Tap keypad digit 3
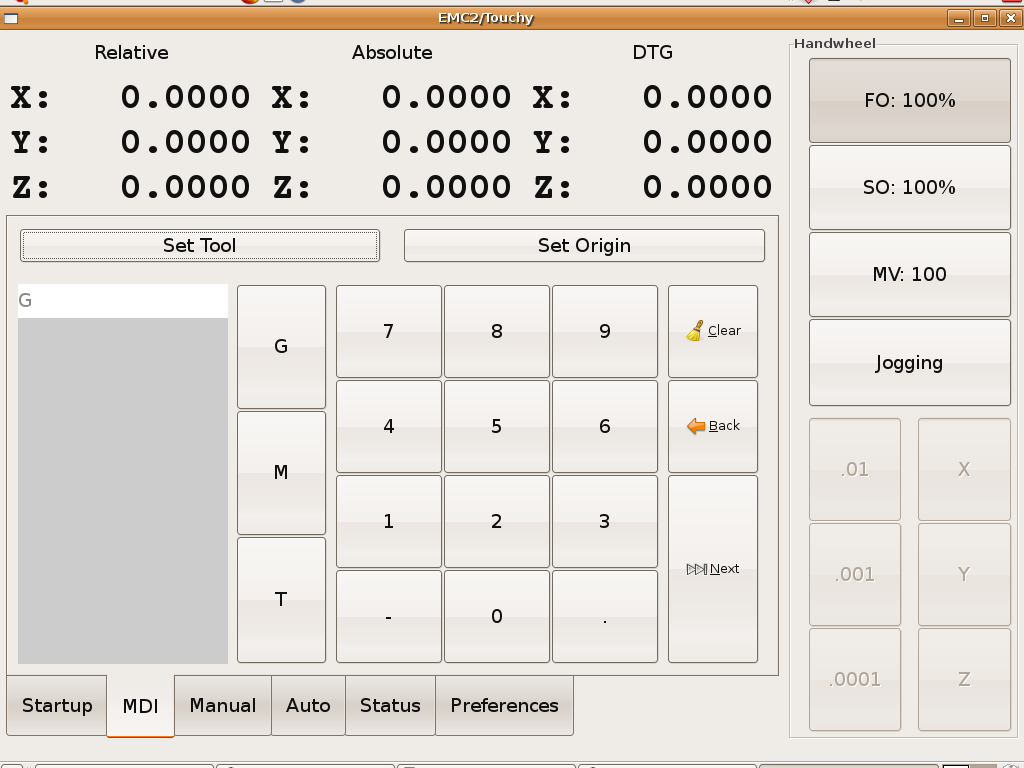1024x768 pixels. pyautogui.click(x=605, y=521)
